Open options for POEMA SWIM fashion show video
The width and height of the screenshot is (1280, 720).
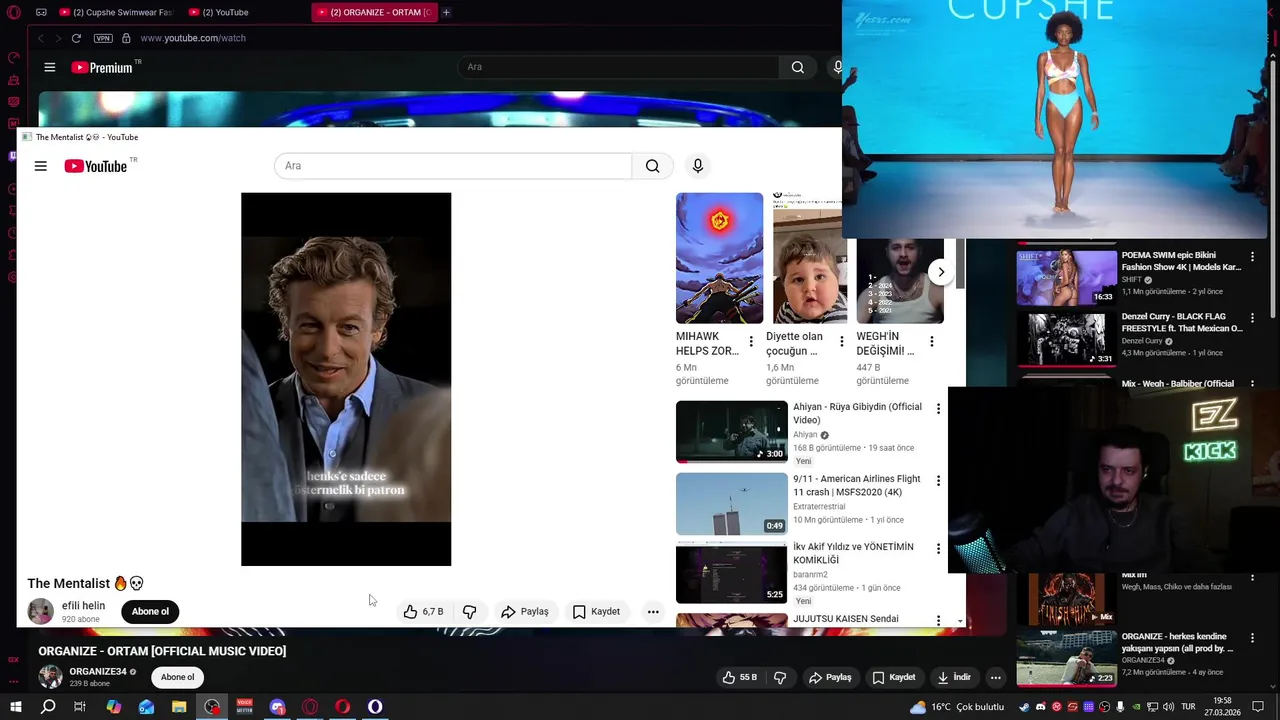pyautogui.click(x=1252, y=257)
